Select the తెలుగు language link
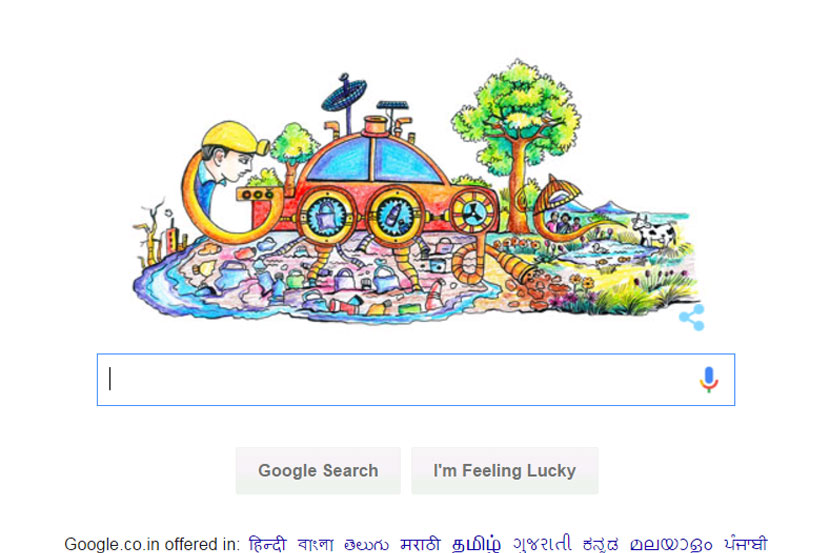Viewport: 830px width, 553px height. (366, 544)
